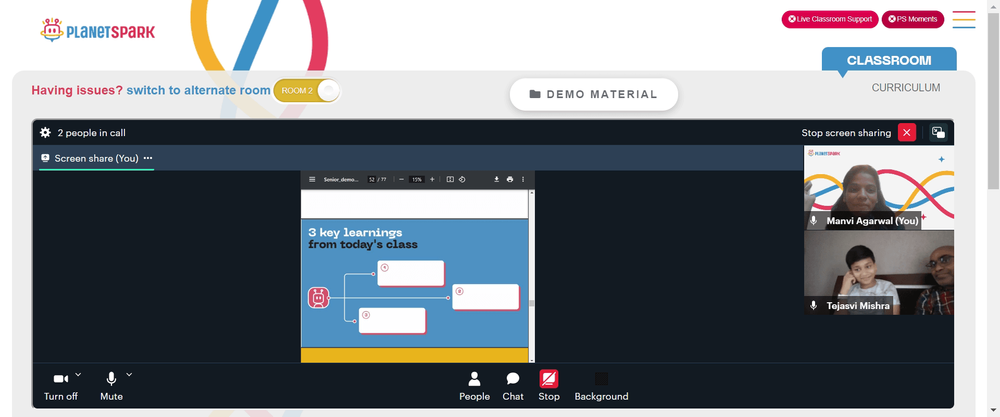Screen dimensions: 1000x417
Task: Open call settings gear icon
Action: point(45,133)
